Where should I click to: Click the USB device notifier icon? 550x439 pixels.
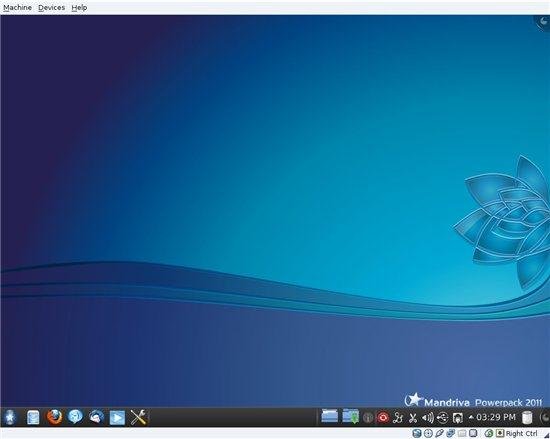(x=443, y=418)
